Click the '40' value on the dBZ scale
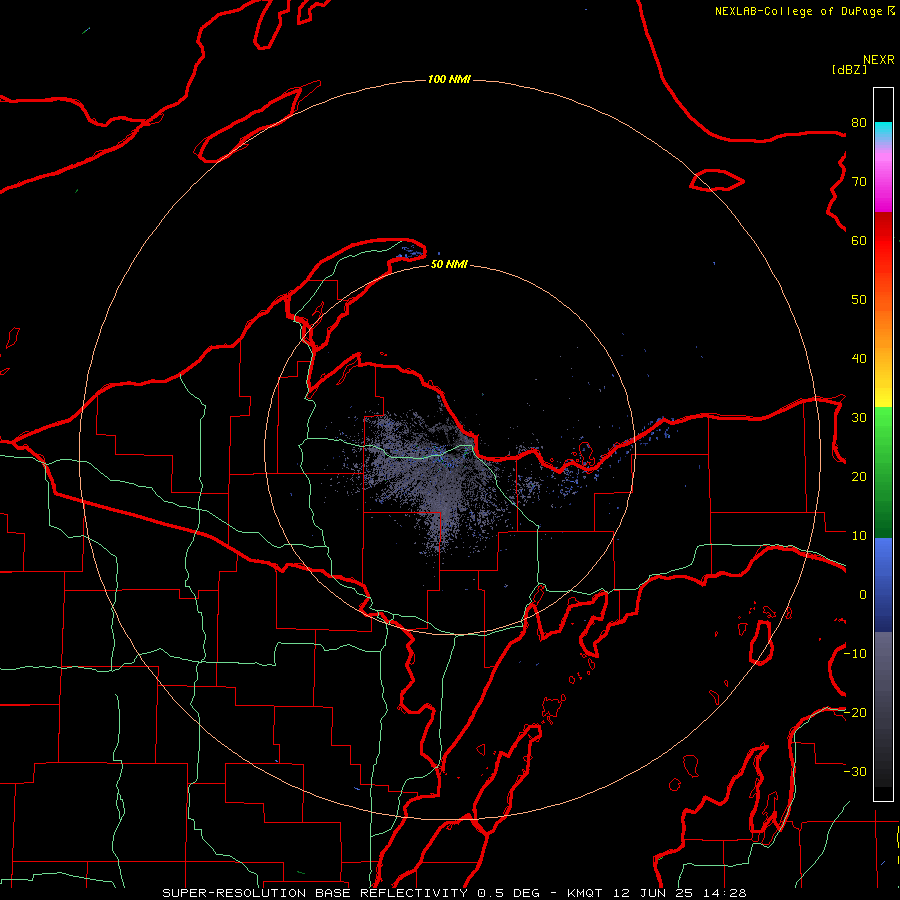This screenshot has width=900, height=900. (x=859, y=359)
